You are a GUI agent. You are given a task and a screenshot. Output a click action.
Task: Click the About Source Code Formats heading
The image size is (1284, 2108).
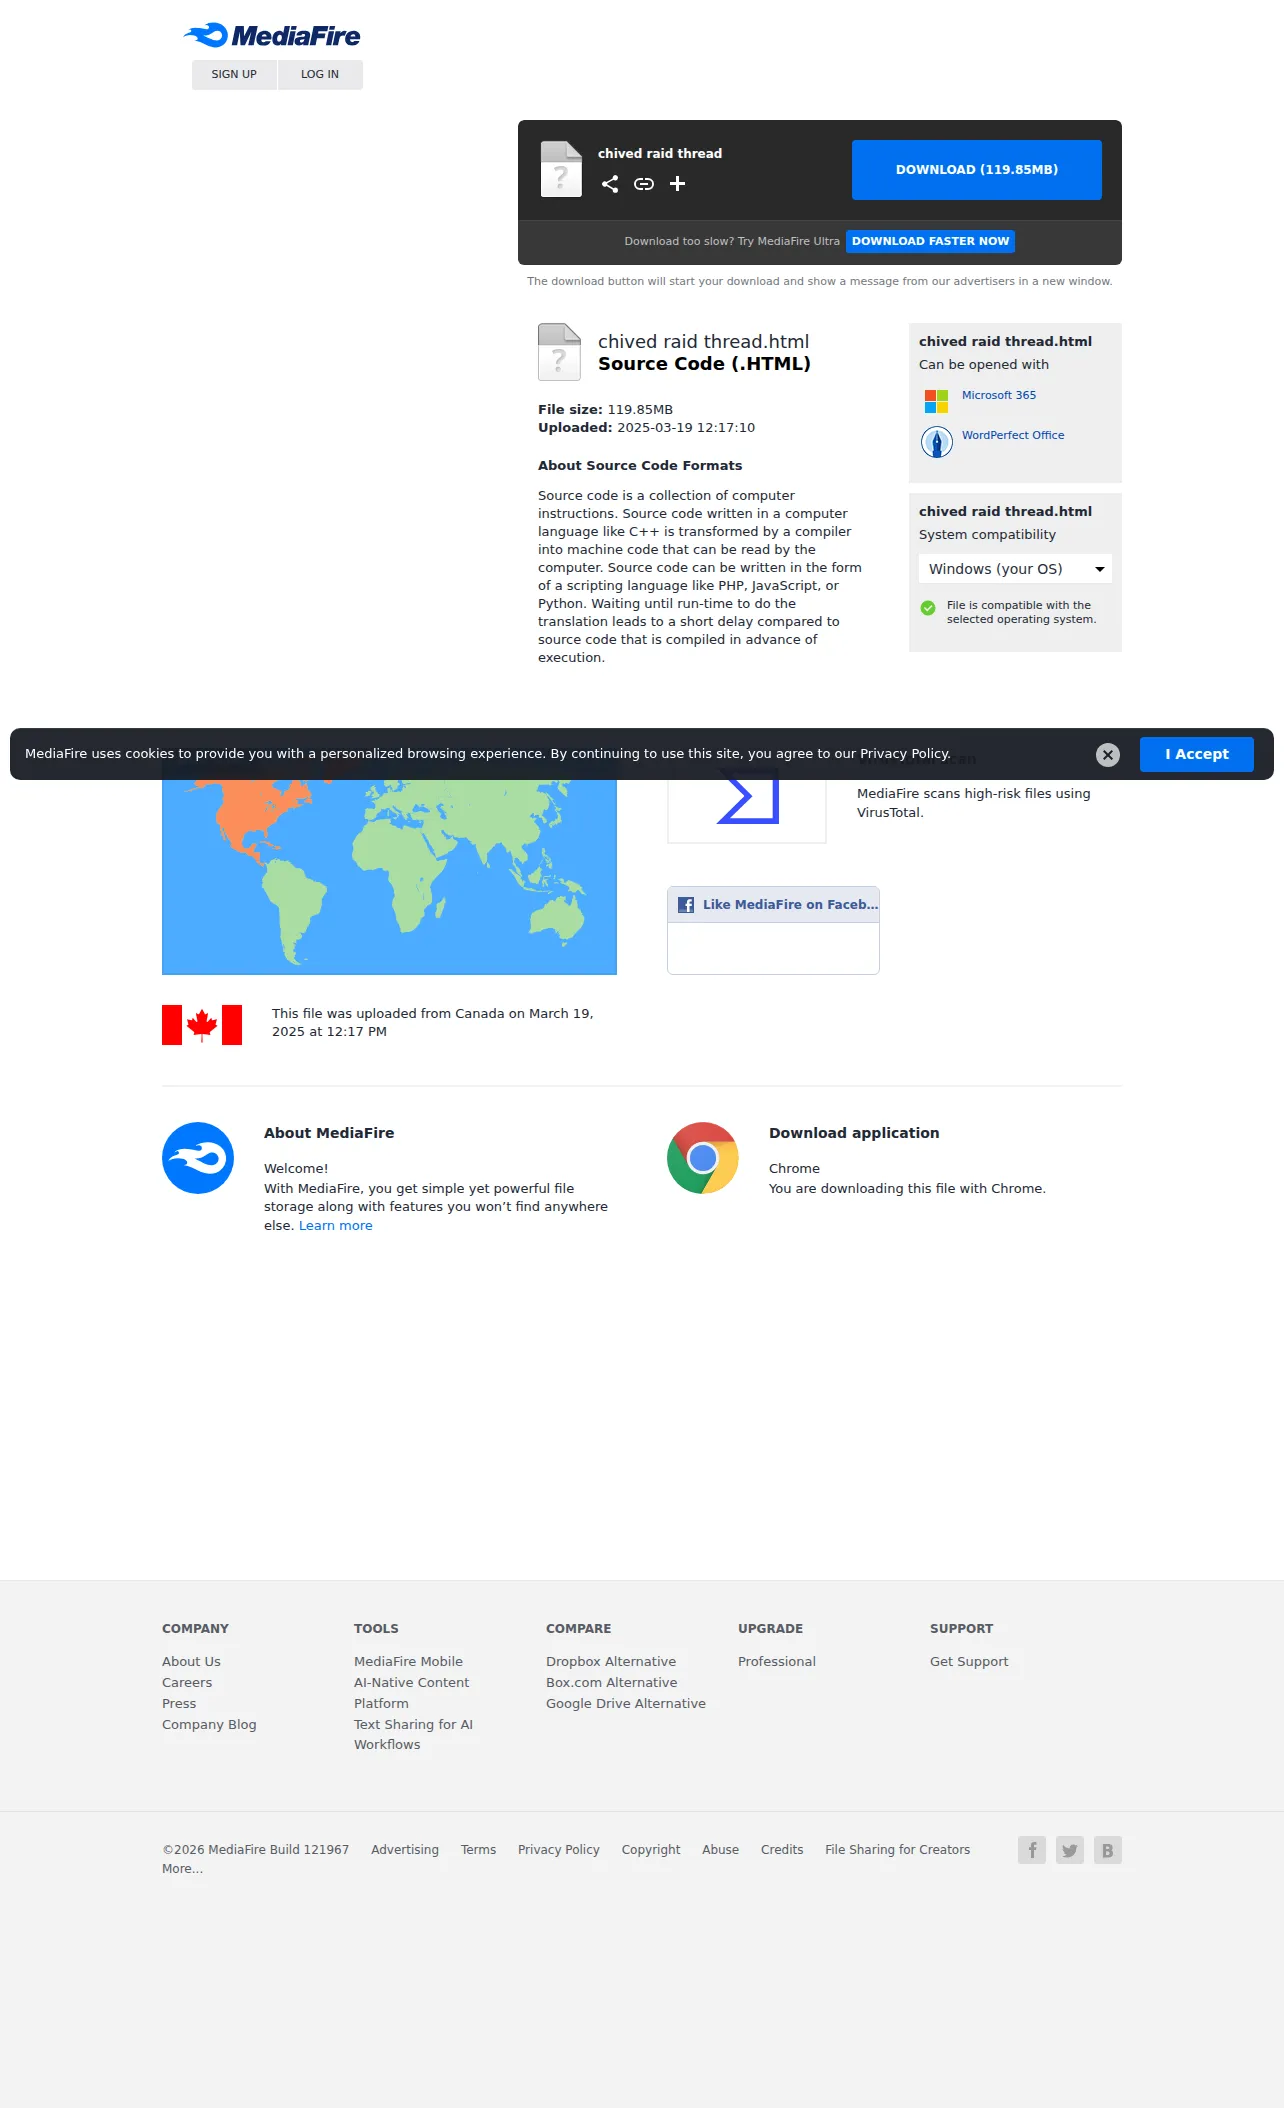[640, 466]
